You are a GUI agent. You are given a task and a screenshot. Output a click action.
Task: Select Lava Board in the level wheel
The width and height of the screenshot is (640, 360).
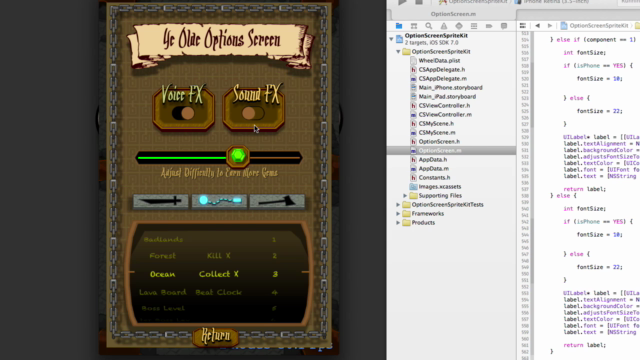[x=162, y=292]
